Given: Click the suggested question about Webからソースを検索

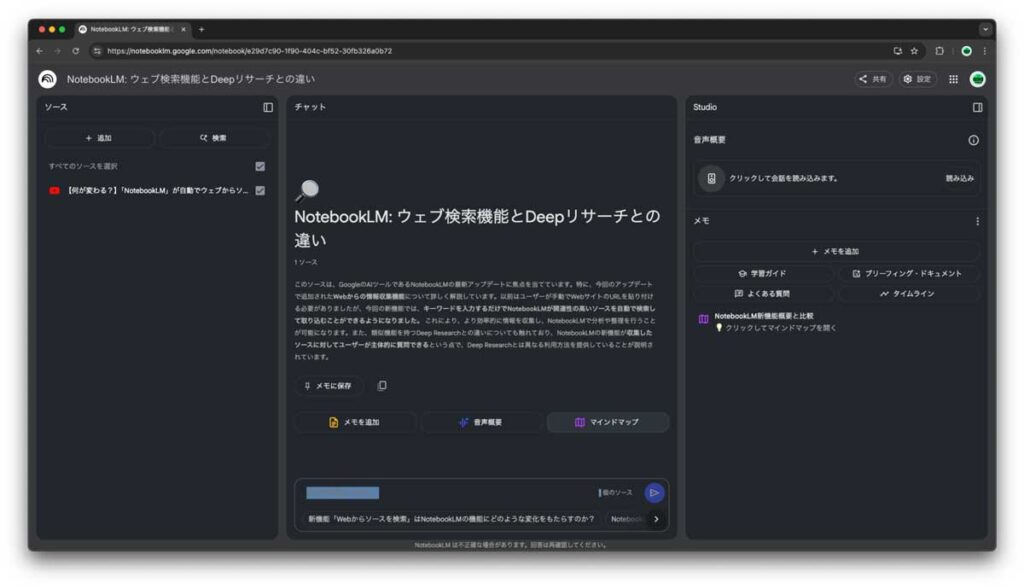Looking at the screenshot, I should click(451, 519).
